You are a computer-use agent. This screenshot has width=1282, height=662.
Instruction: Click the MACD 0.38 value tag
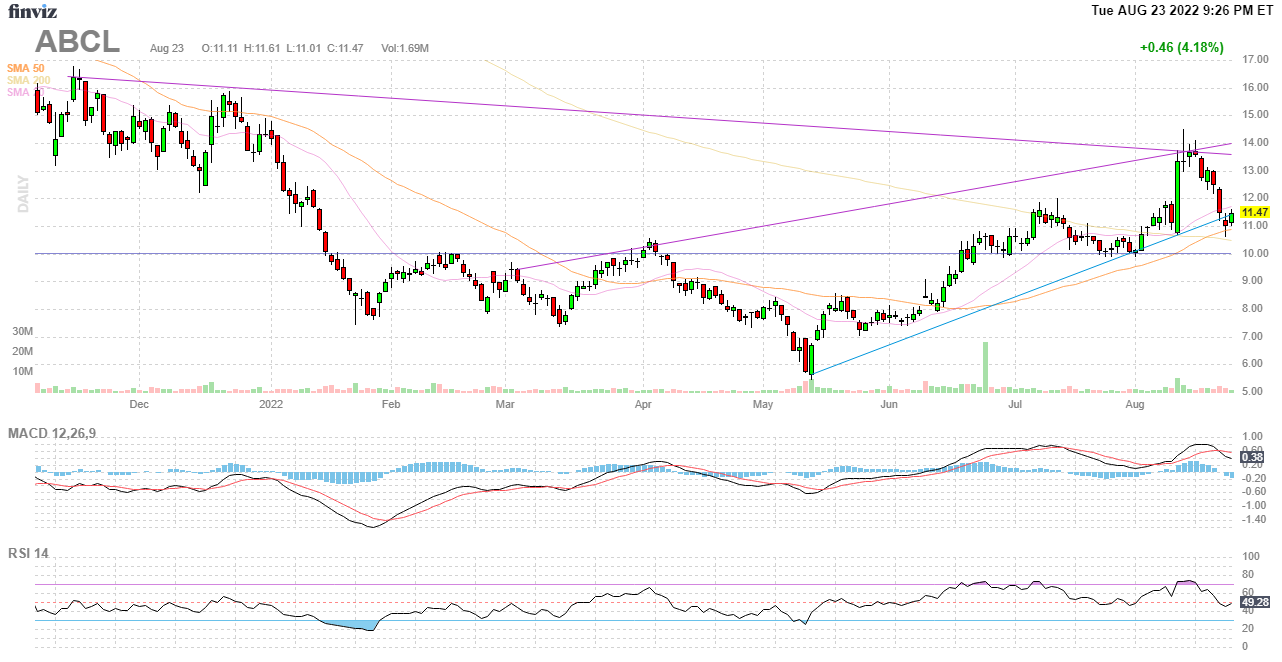pos(1253,458)
